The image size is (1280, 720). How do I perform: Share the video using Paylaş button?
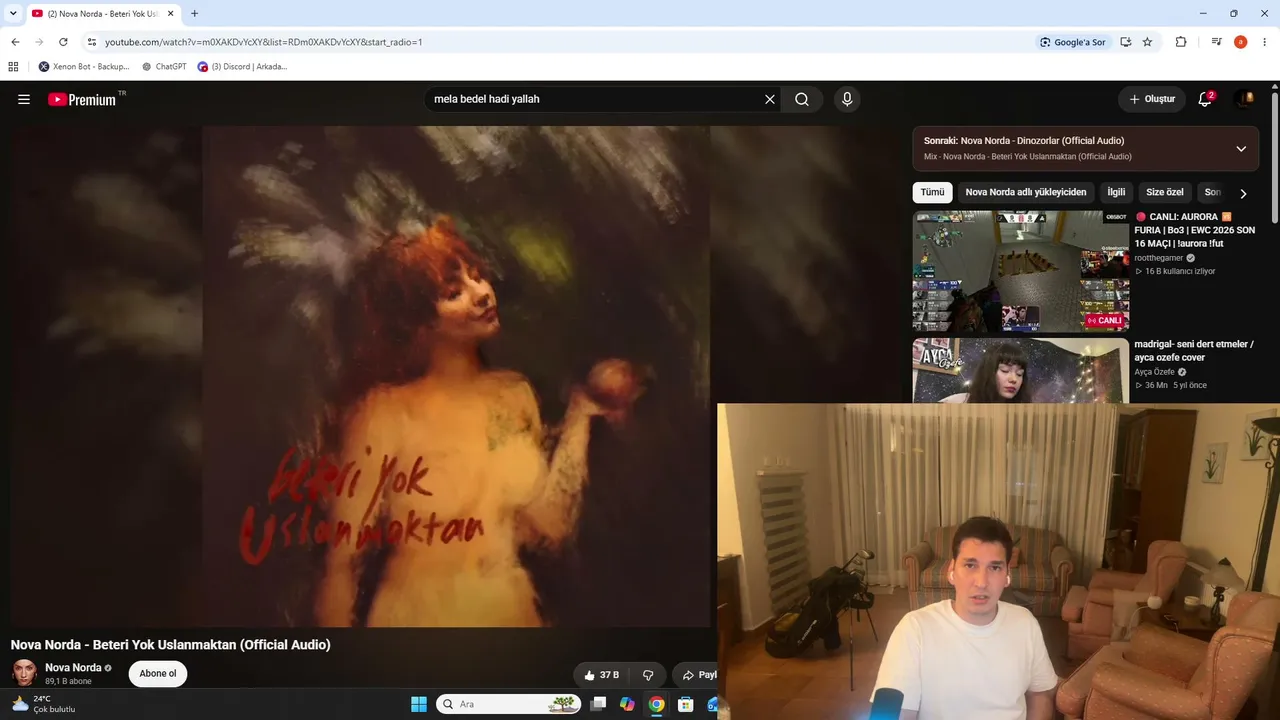pyautogui.click(x=698, y=675)
